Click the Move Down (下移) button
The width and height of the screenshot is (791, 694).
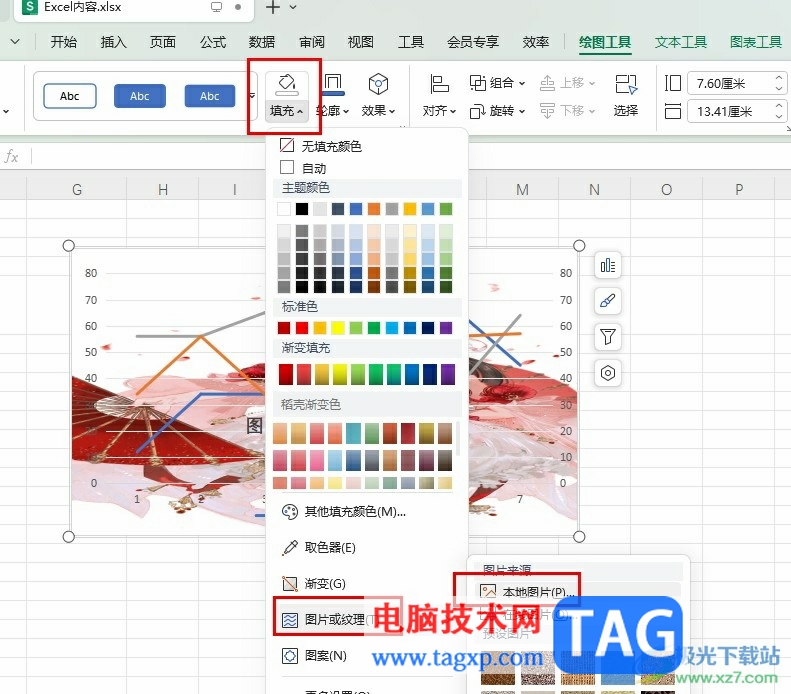click(568, 110)
